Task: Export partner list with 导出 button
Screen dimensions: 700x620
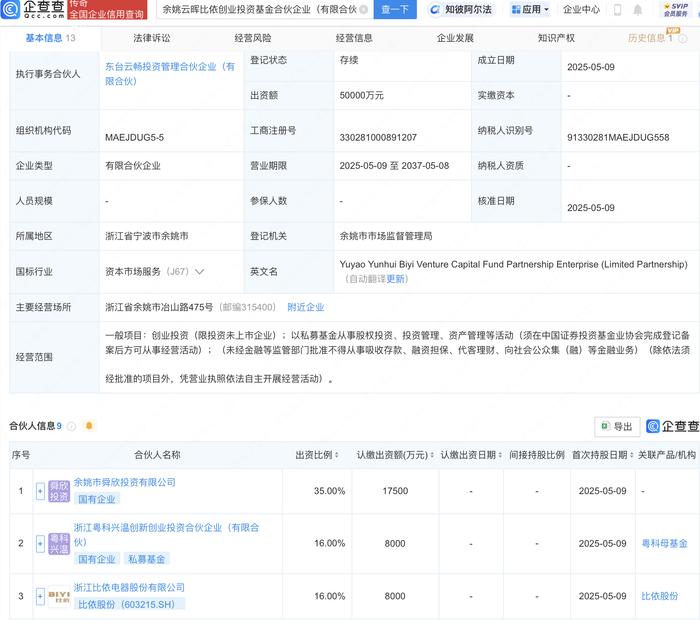Action: (x=617, y=426)
